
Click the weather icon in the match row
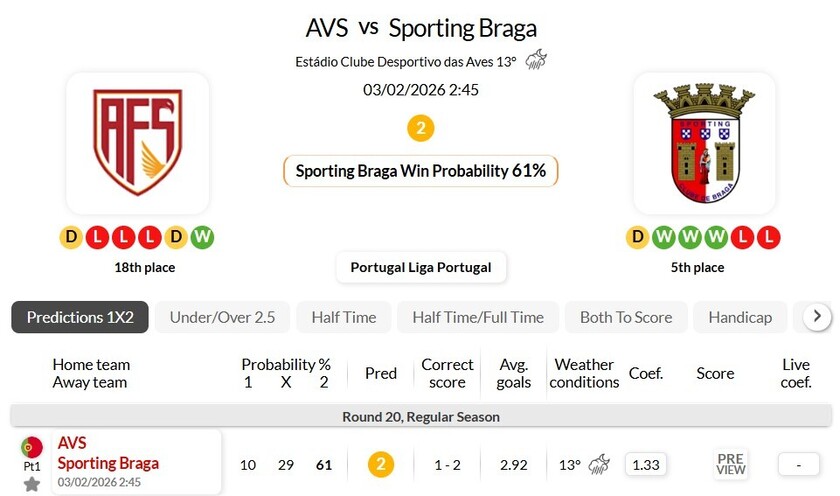(x=599, y=464)
